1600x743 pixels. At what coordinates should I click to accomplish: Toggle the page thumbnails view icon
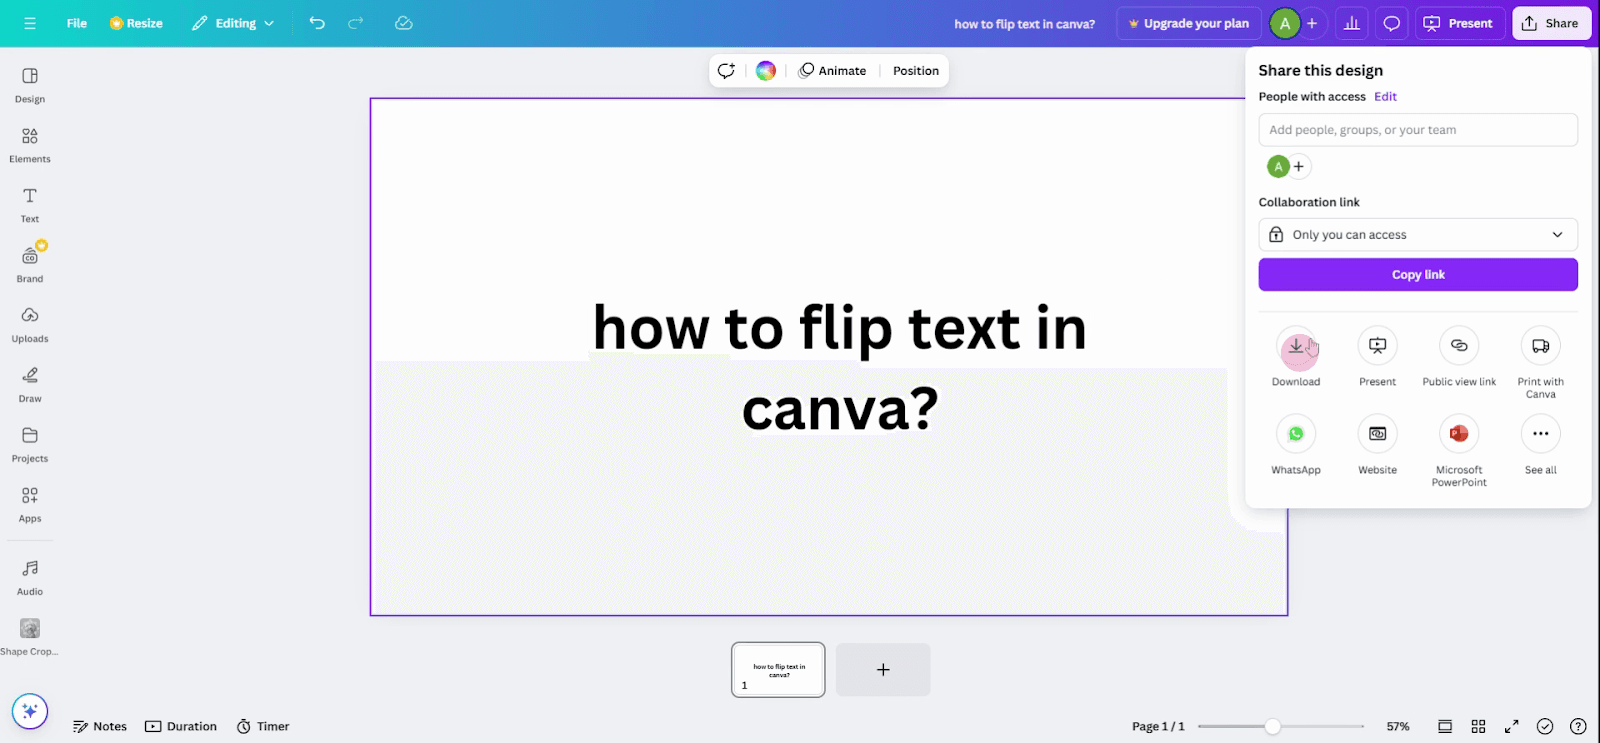coord(1445,726)
